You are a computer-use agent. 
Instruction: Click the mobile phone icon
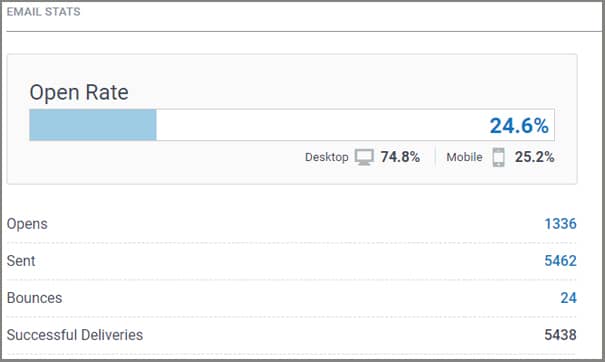click(498, 157)
